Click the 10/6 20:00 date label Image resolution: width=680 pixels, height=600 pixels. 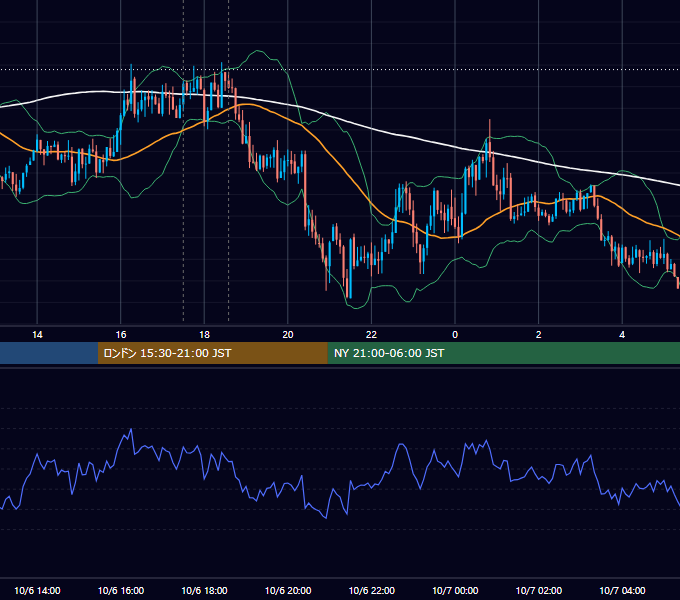[288, 590]
